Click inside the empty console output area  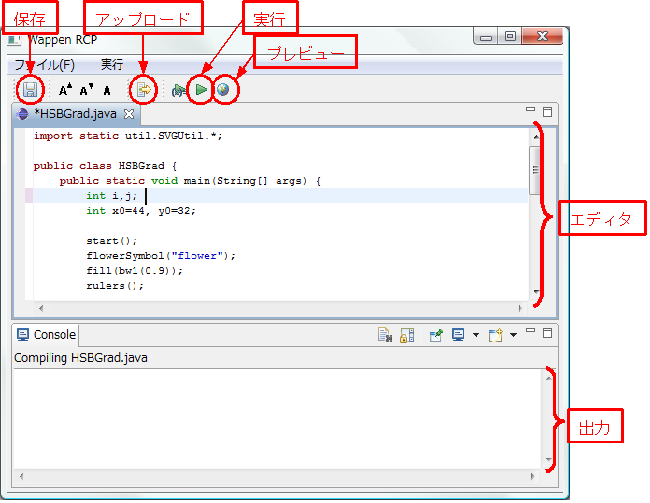tap(278, 419)
